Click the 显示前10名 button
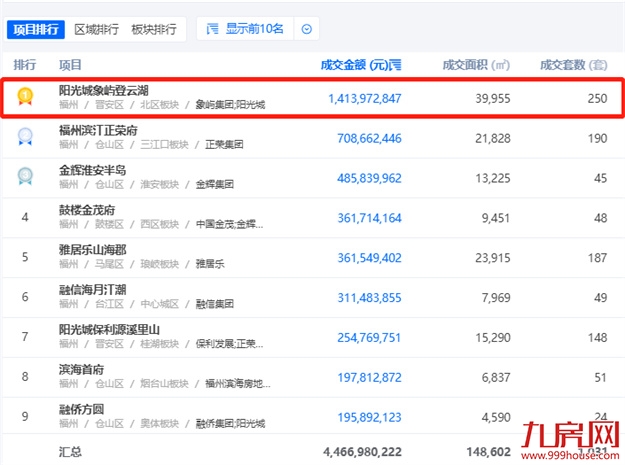The image size is (625, 465). click(x=245, y=29)
